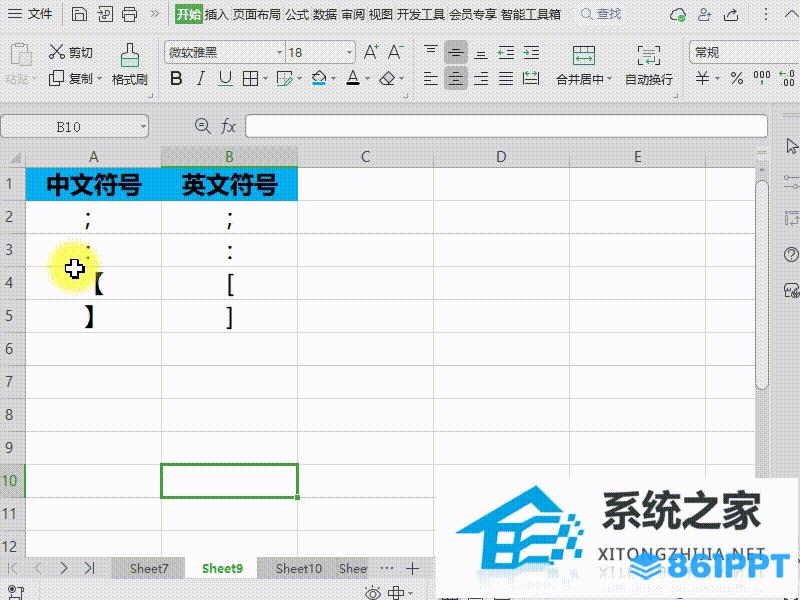Image resolution: width=800 pixels, height=600 pixels.
Task: Switch to the Sheet7 tab
Action: [148, 568]
